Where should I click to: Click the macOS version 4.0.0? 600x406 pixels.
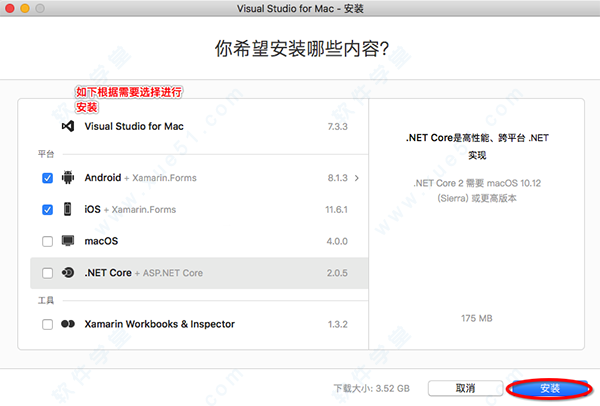pyautogui.click(x=337, y=241)
